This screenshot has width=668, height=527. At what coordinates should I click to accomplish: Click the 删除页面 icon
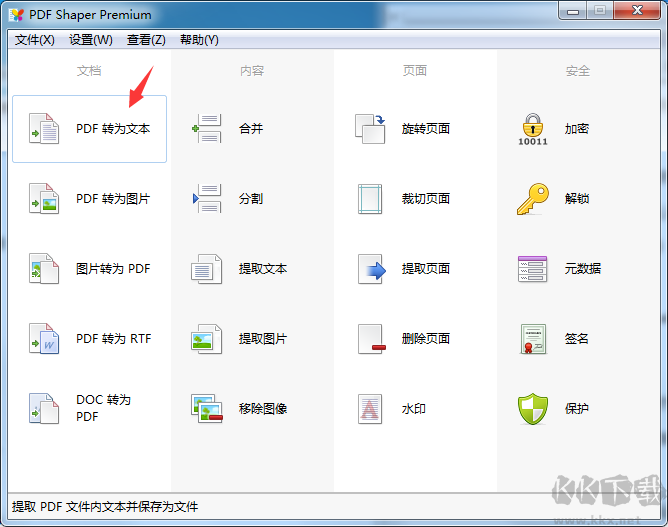coord(371,339)
